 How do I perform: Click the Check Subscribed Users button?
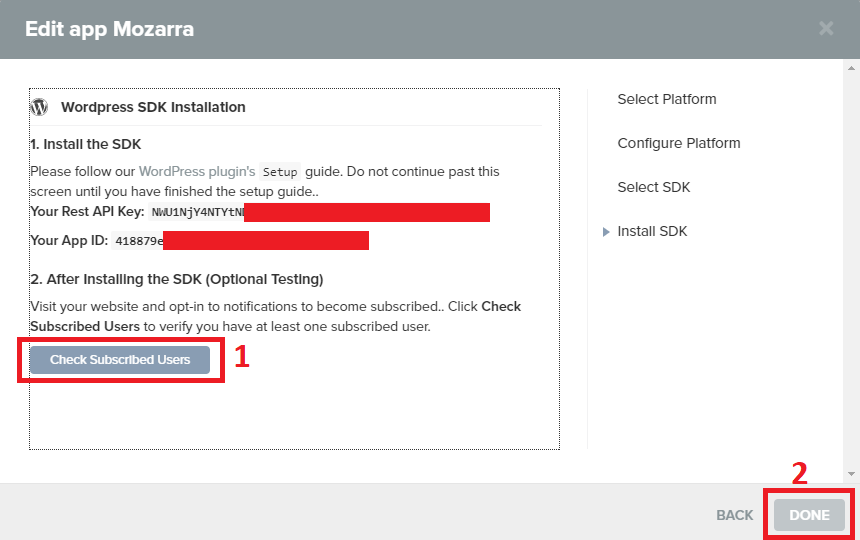click(x=120, y=360)
